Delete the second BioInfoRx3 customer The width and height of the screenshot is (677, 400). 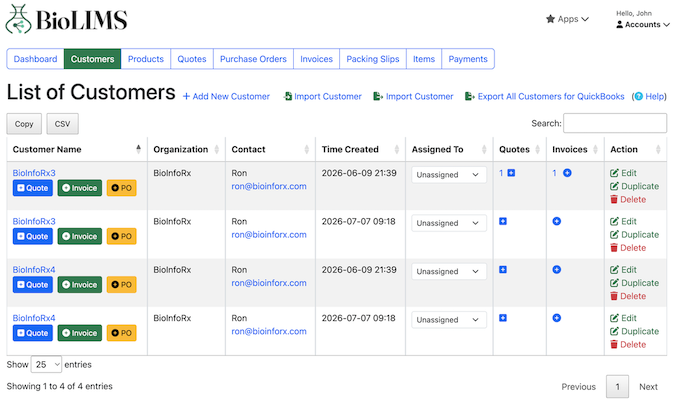628,248
